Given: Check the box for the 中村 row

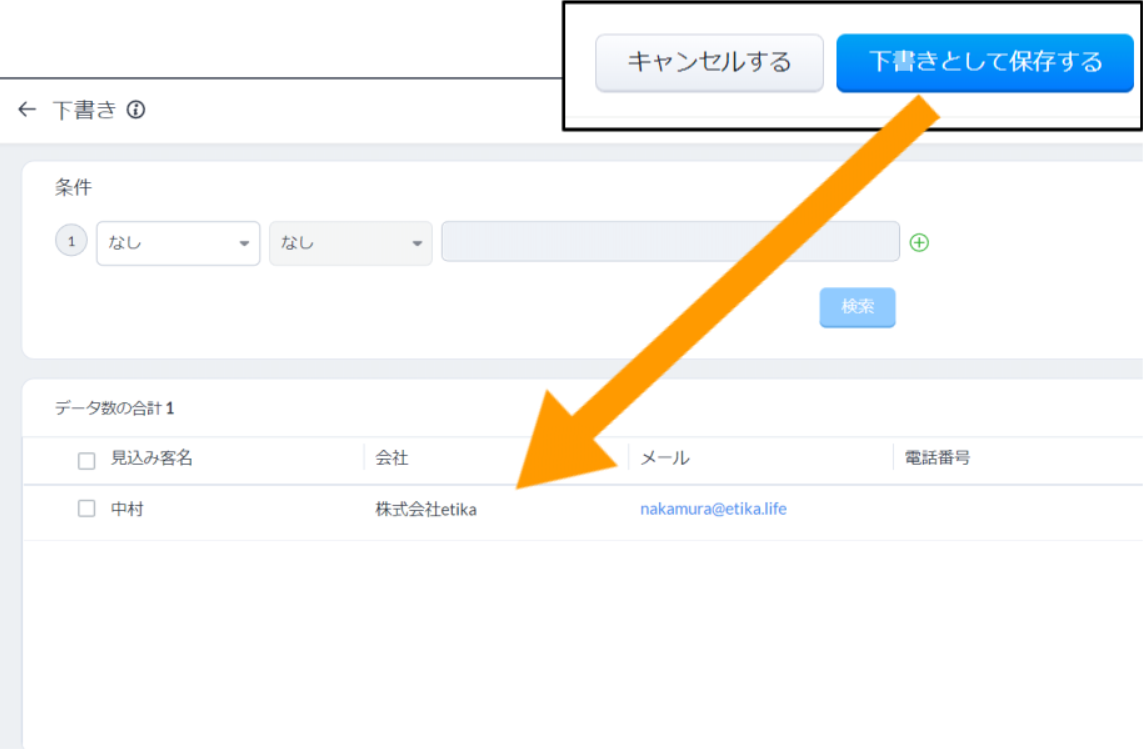Looking at the screenshot, I should [87, 508].
